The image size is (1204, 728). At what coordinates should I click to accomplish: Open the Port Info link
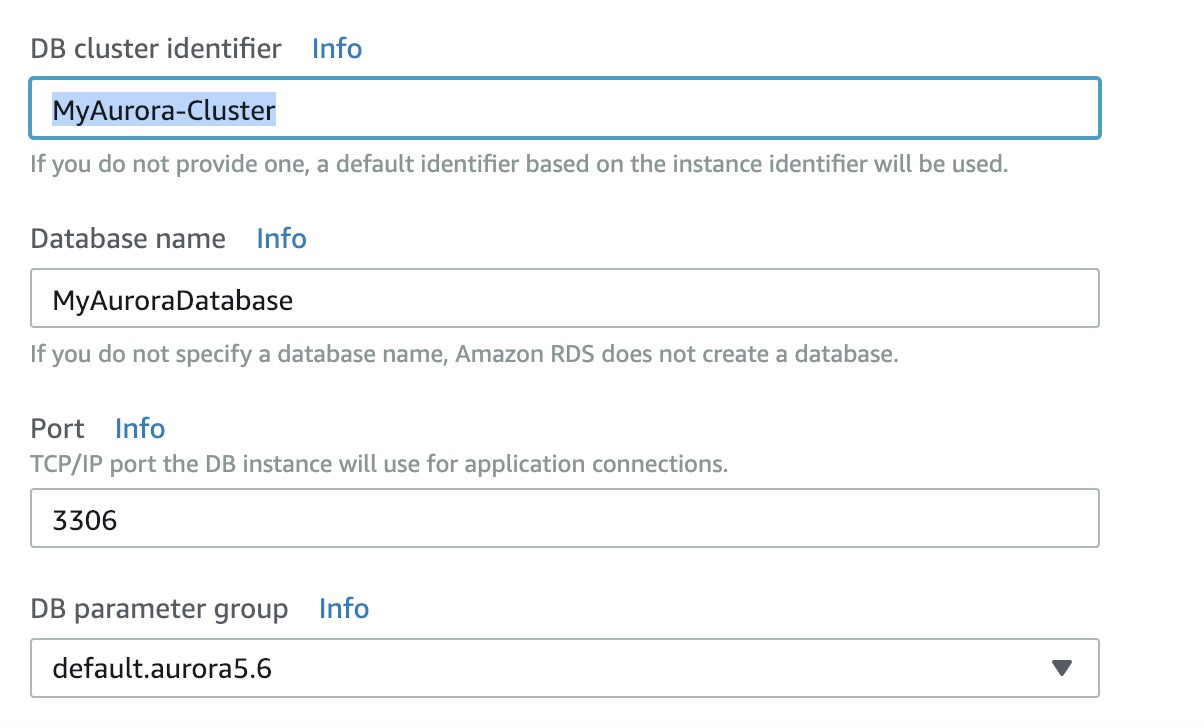140,429
